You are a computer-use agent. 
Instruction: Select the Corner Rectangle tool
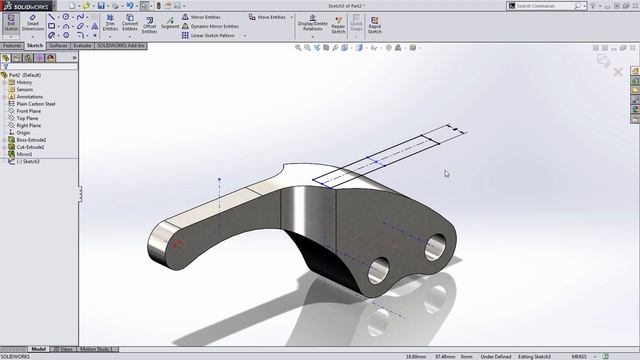51,26
